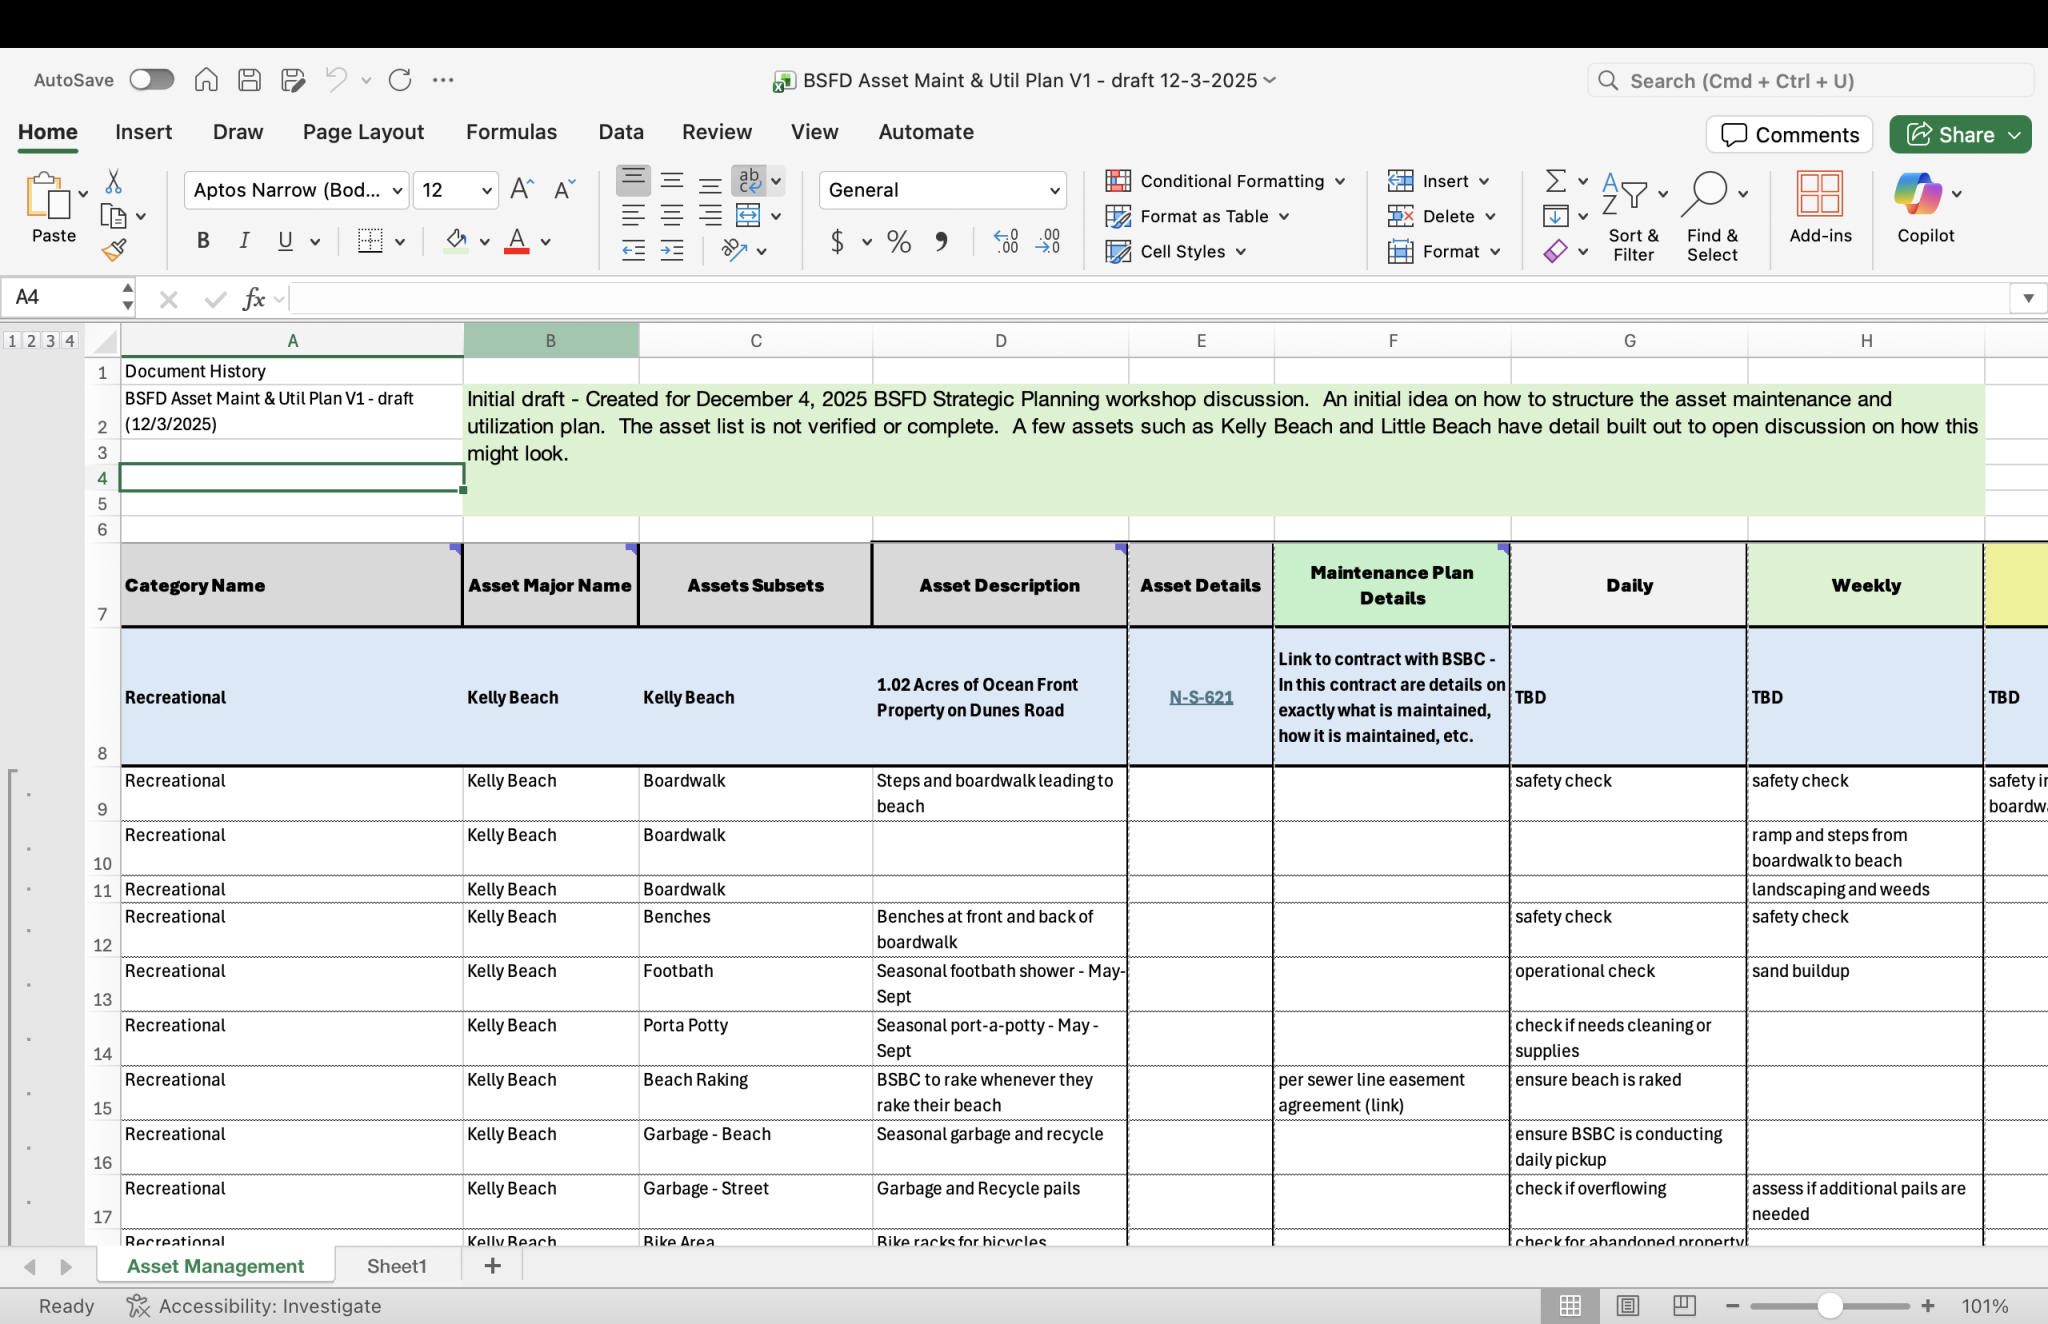2048x1324 pixels.
Task: Toggle the AutoSave switch
Action: coord(152,80)
